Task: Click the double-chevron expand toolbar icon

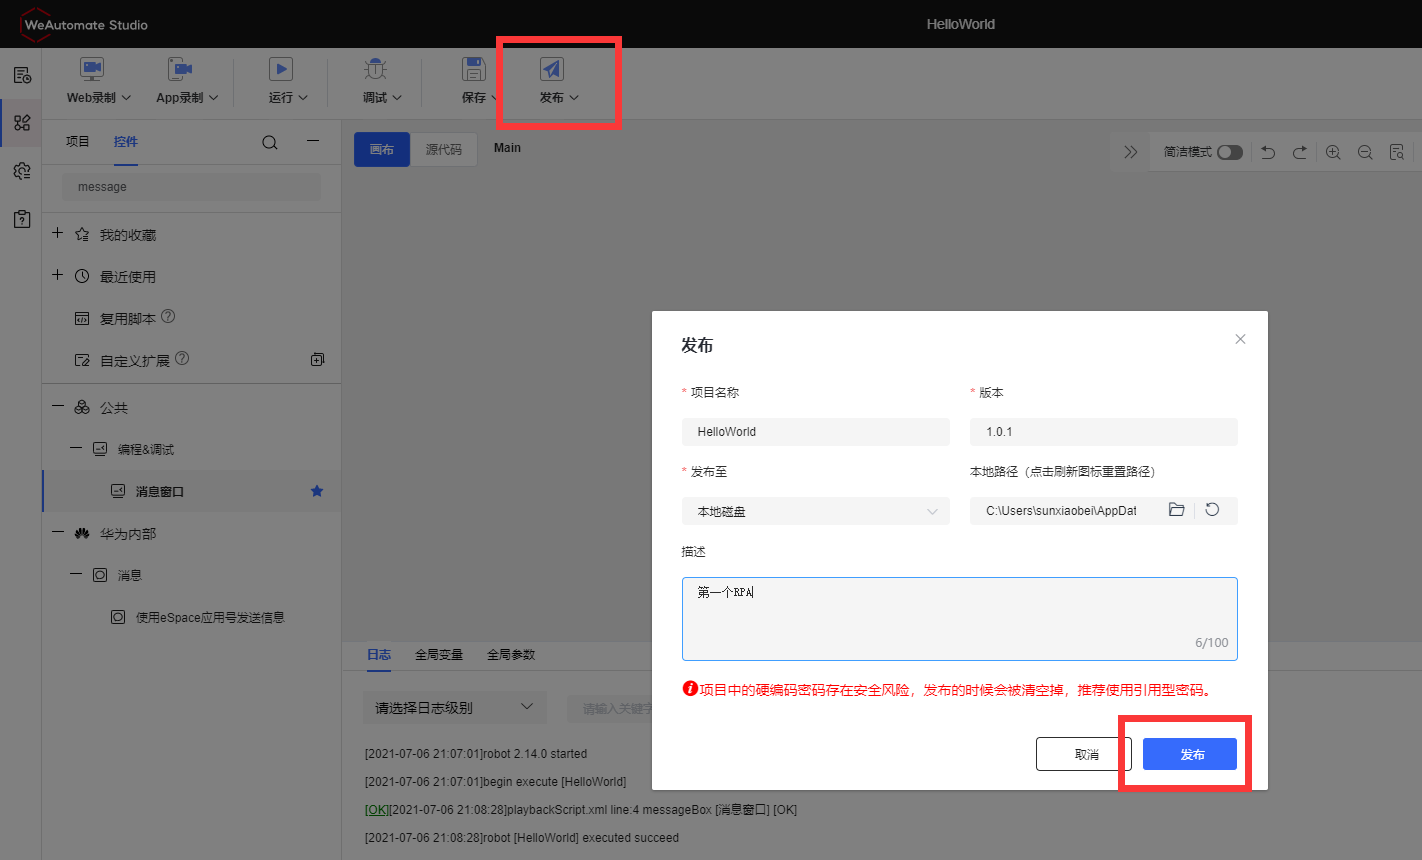Action: pyautogui.click(x=1131, y=152)
